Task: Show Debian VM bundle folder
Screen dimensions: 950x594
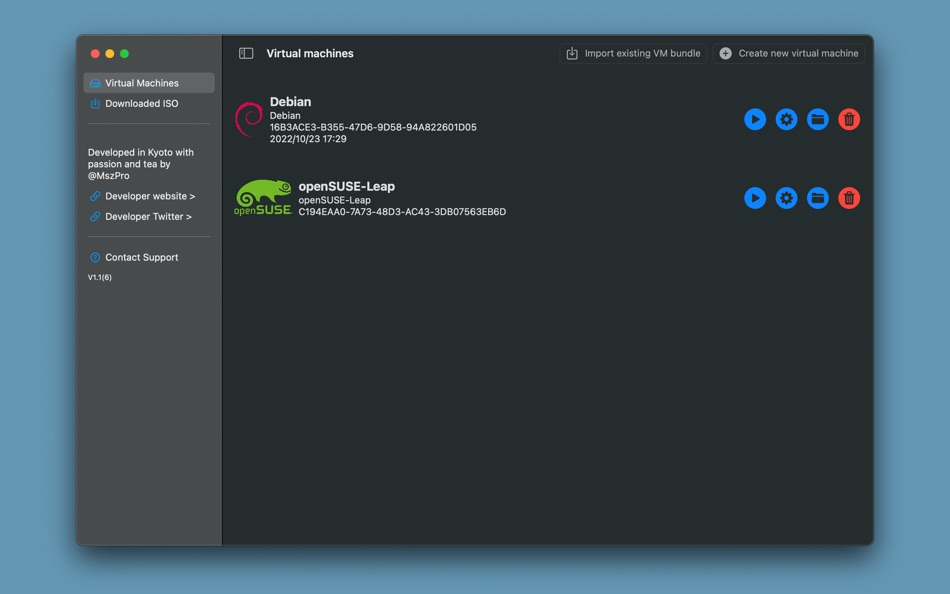Action: 817,119
